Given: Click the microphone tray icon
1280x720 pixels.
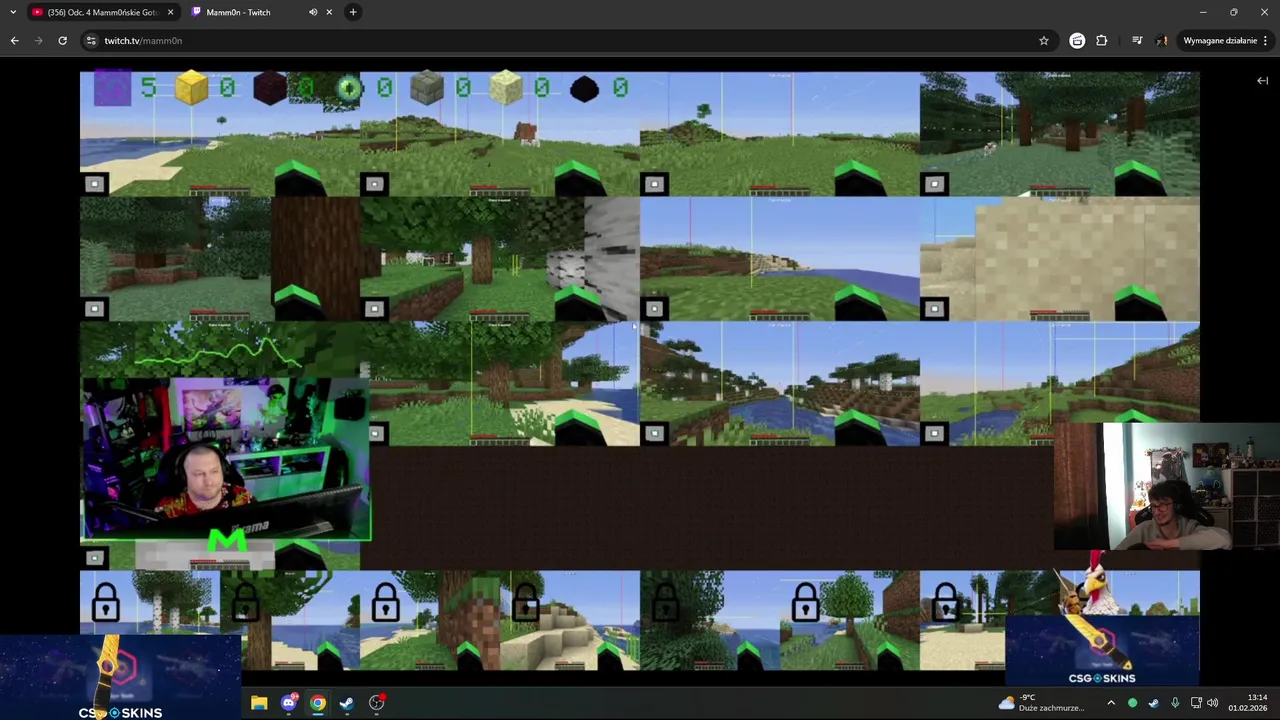Looking at the screenshot, I should (1175, 703).
